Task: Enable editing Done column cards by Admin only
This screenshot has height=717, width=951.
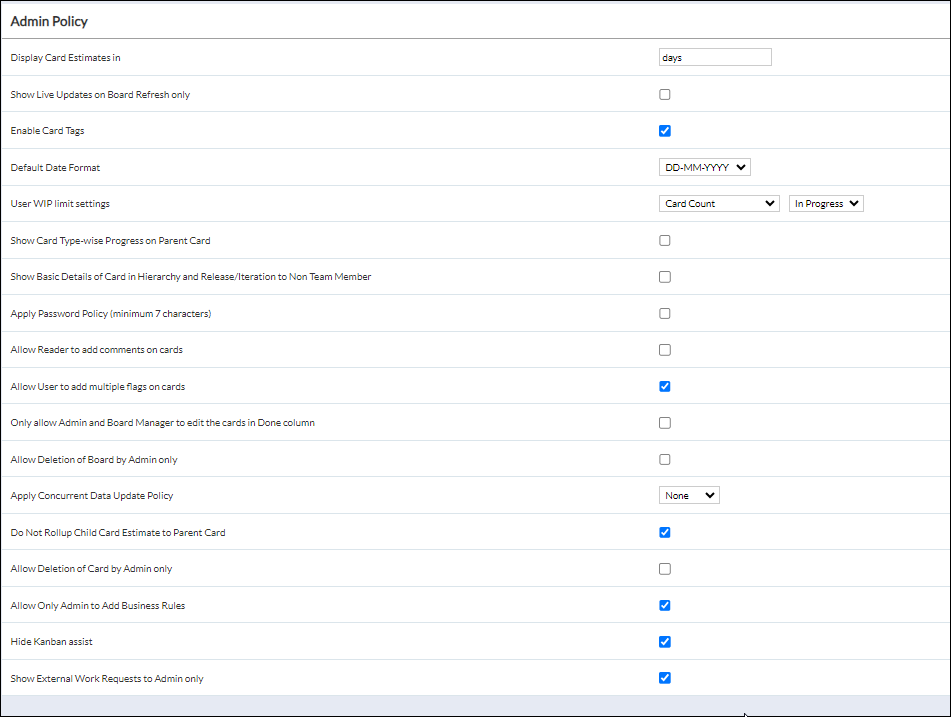Action: click(665, 422)
